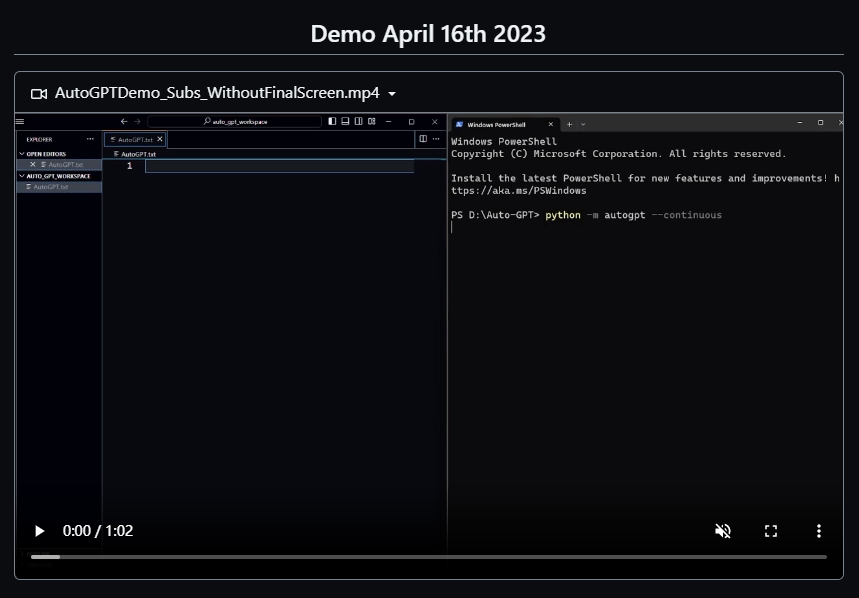Unmute the demo video
Image resolution: width=859 pixels, height=598 pixels.
[723, 531]
